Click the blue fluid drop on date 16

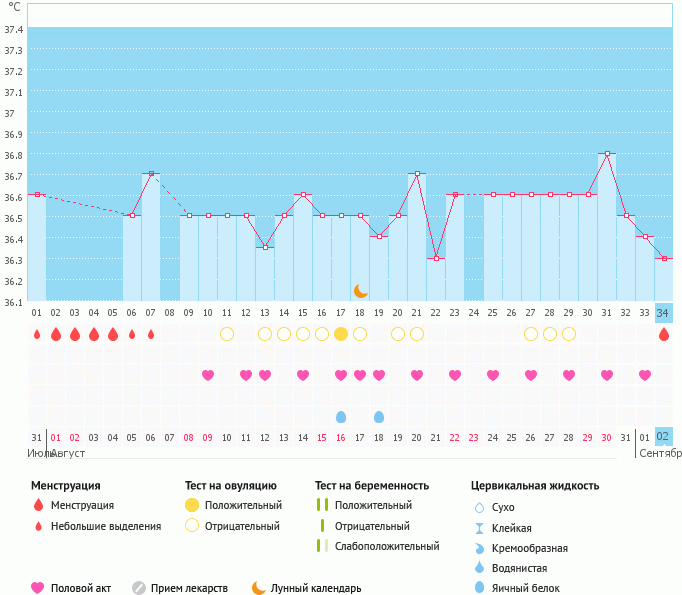(341, 416)
